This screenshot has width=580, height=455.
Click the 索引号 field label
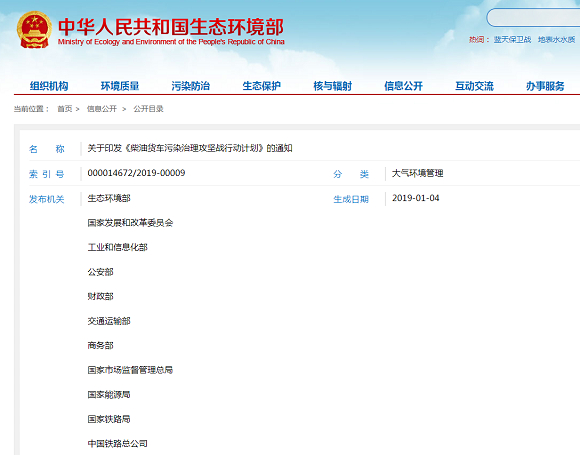click(x=47, y=174)
